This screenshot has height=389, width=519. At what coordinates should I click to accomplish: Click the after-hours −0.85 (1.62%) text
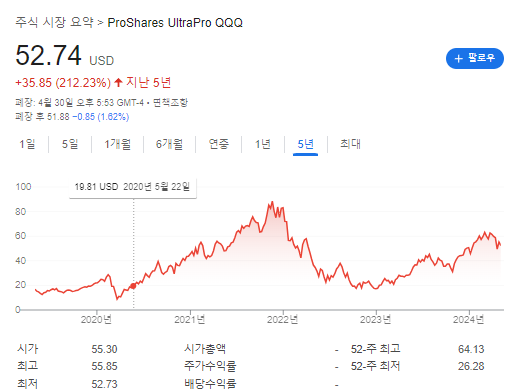tap(101, 117)
